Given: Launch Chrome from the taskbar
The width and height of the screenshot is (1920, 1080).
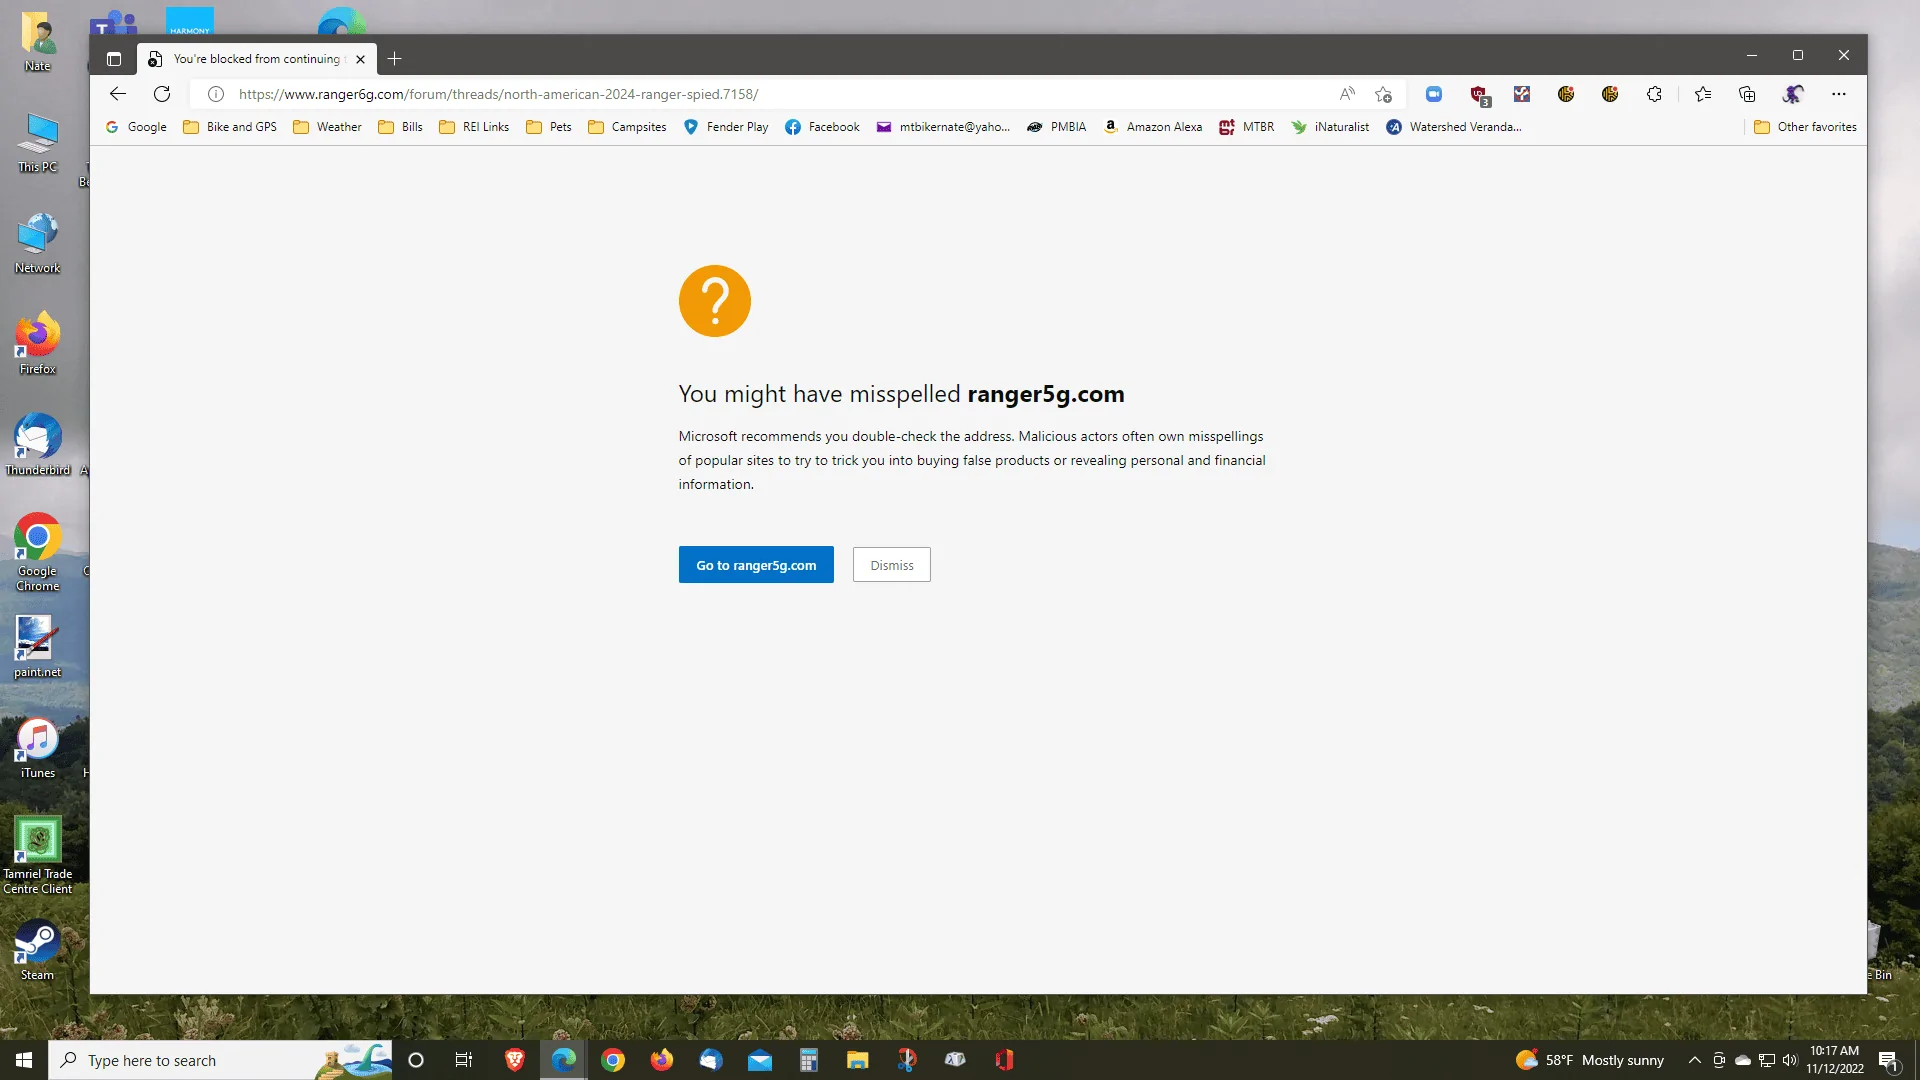Looking at the screenshot, I should [x=613, y=1060].
